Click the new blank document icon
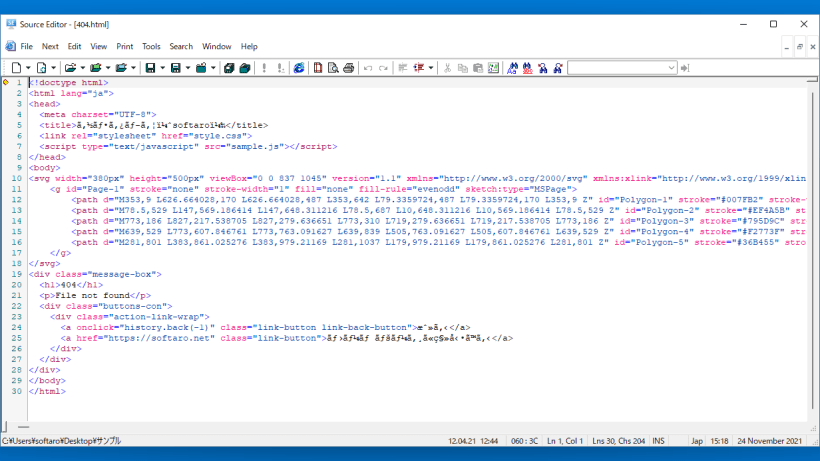 point(16,68)
